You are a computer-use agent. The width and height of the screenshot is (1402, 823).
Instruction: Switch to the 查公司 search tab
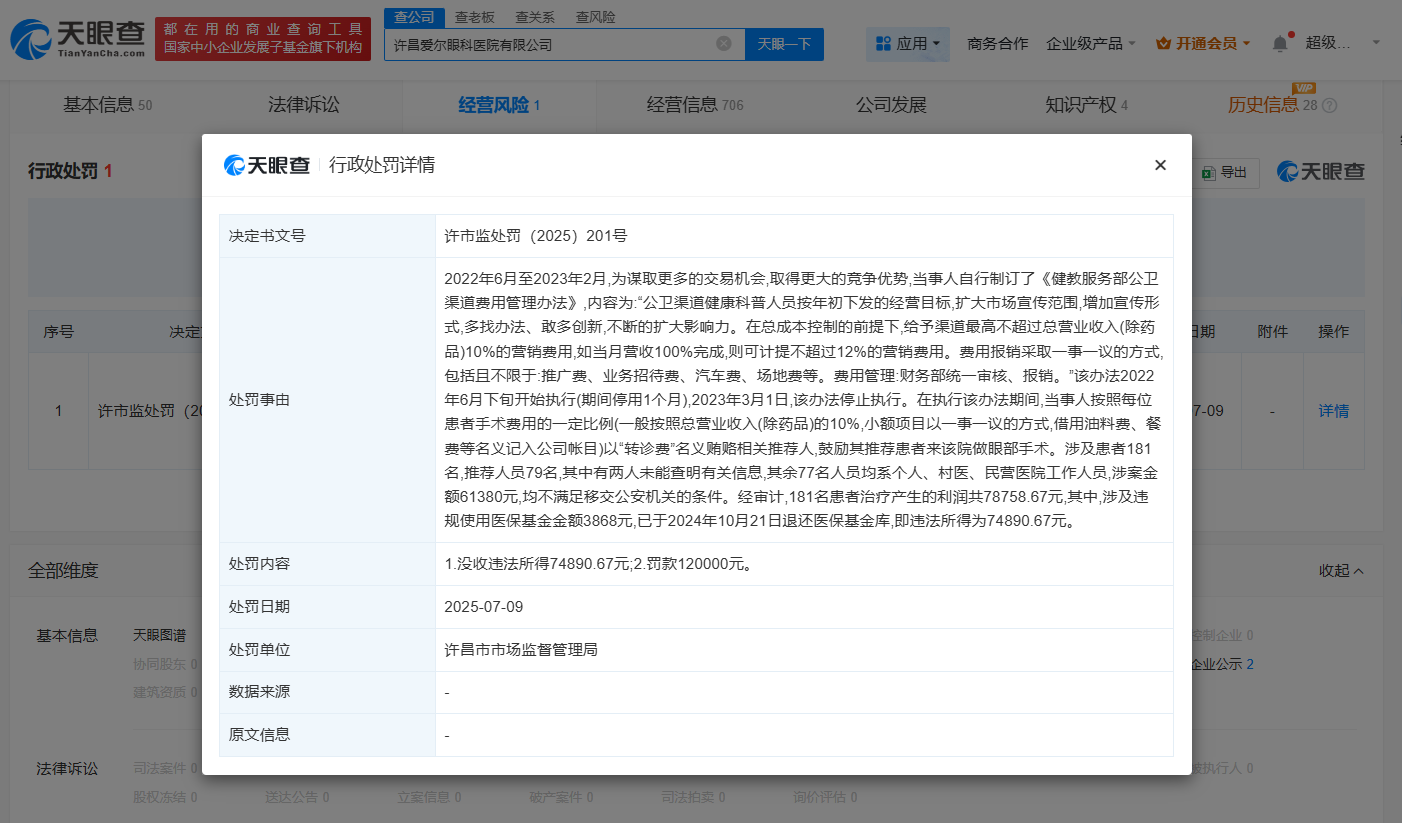pyautogui.click(x=414, y=17)
